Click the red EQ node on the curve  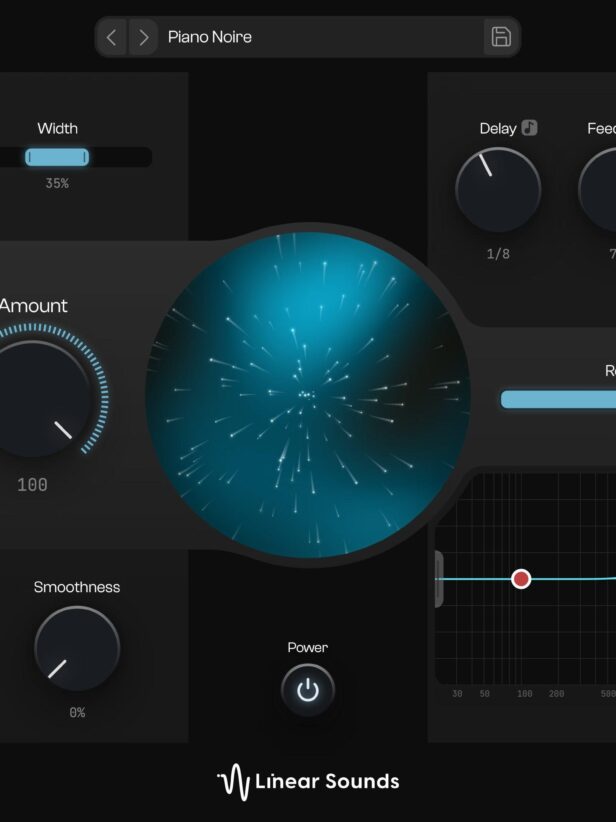point(521,579)
